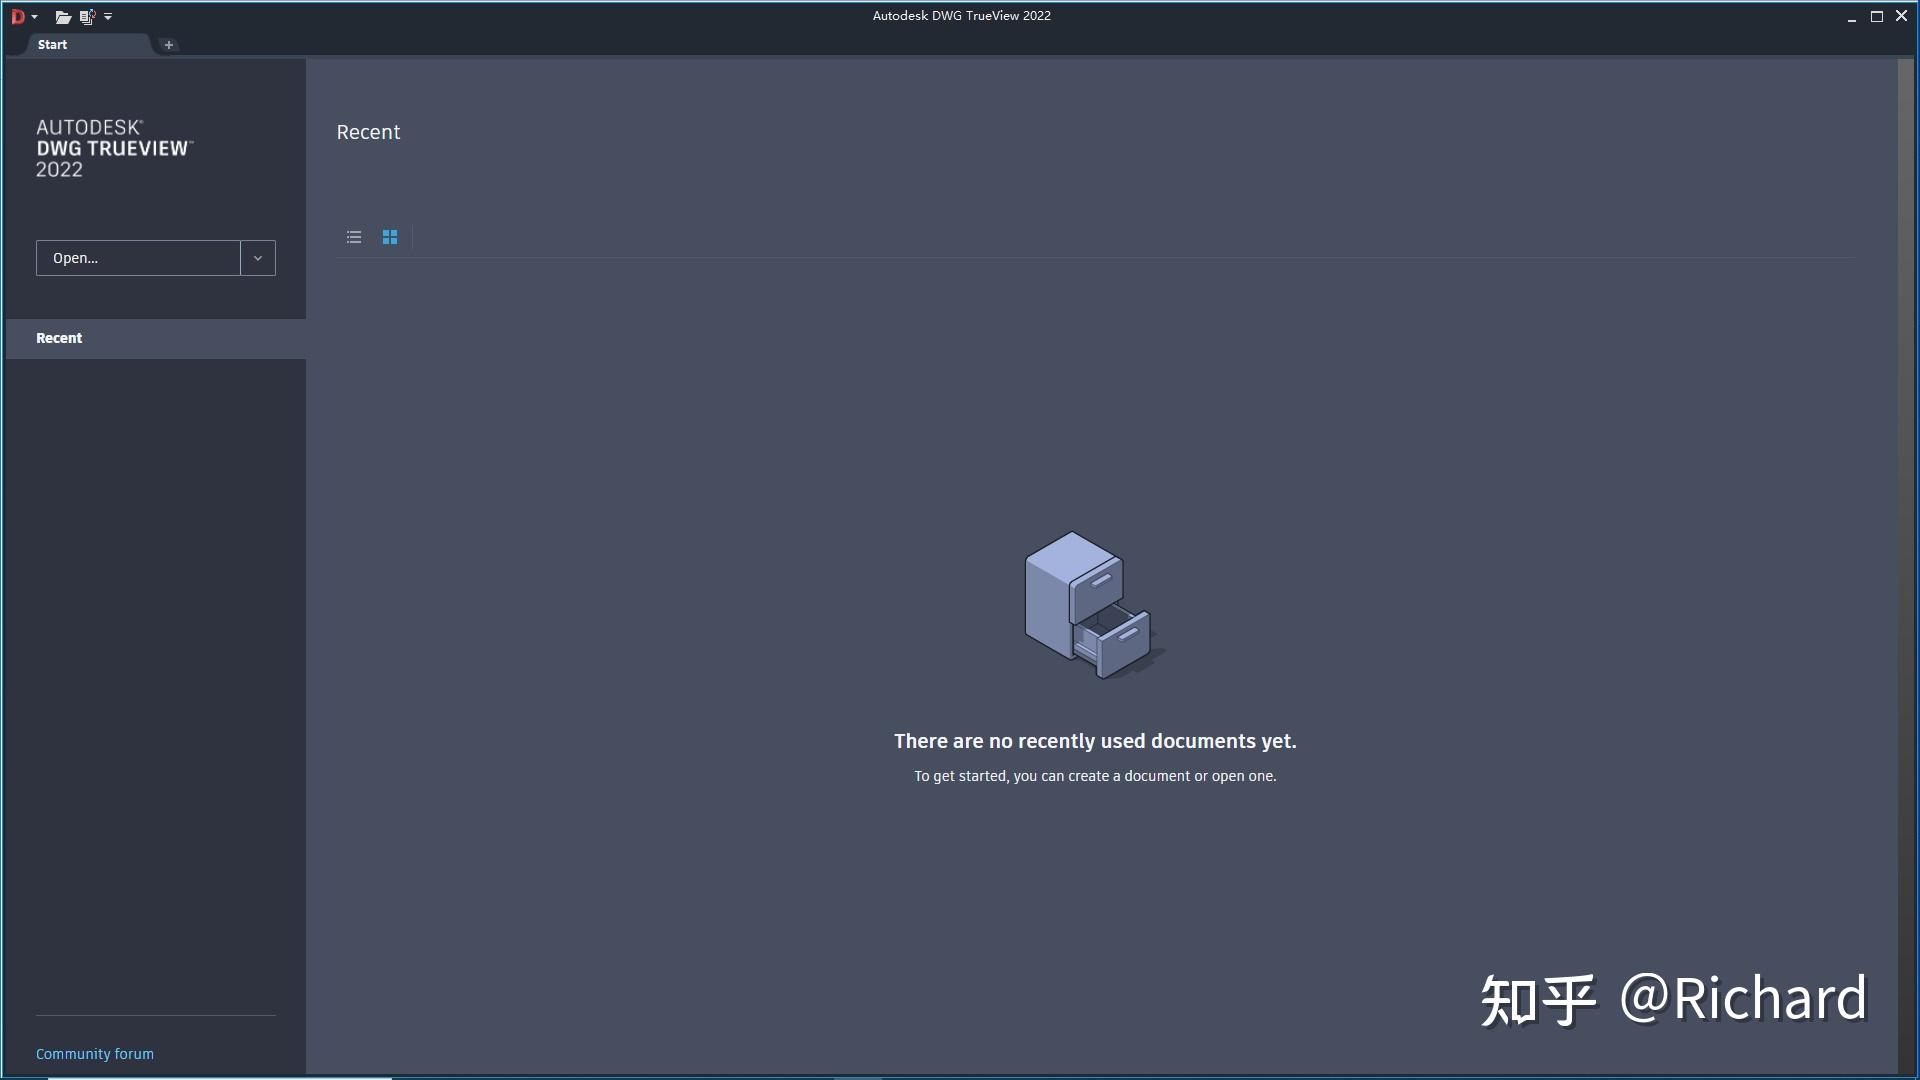Click the Open folder icon in toolbar

coord(62,17)
